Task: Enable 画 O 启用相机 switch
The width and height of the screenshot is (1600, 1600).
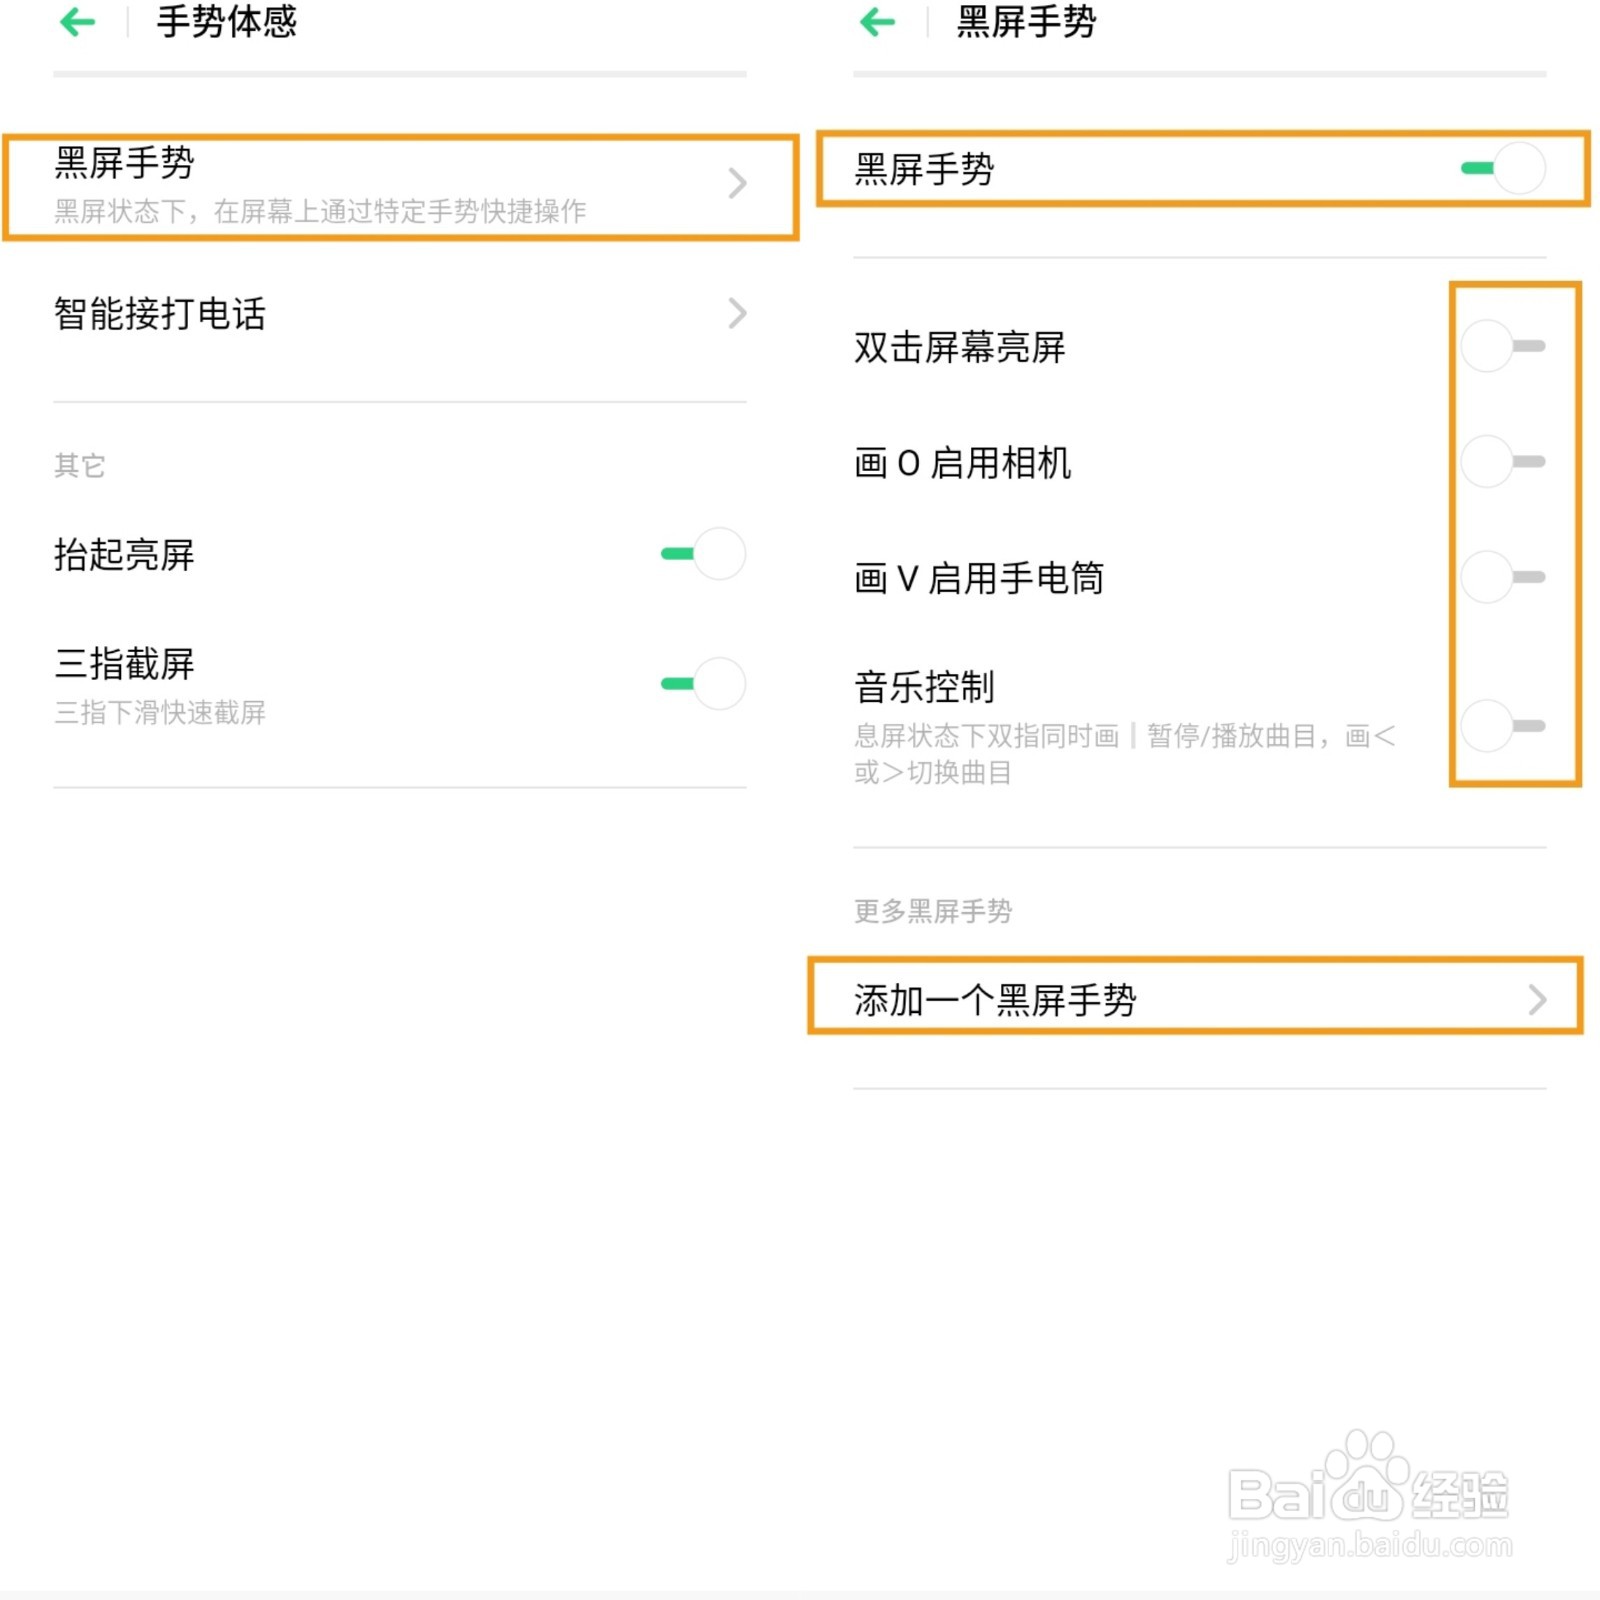Action: click(x=1503, y=462)
